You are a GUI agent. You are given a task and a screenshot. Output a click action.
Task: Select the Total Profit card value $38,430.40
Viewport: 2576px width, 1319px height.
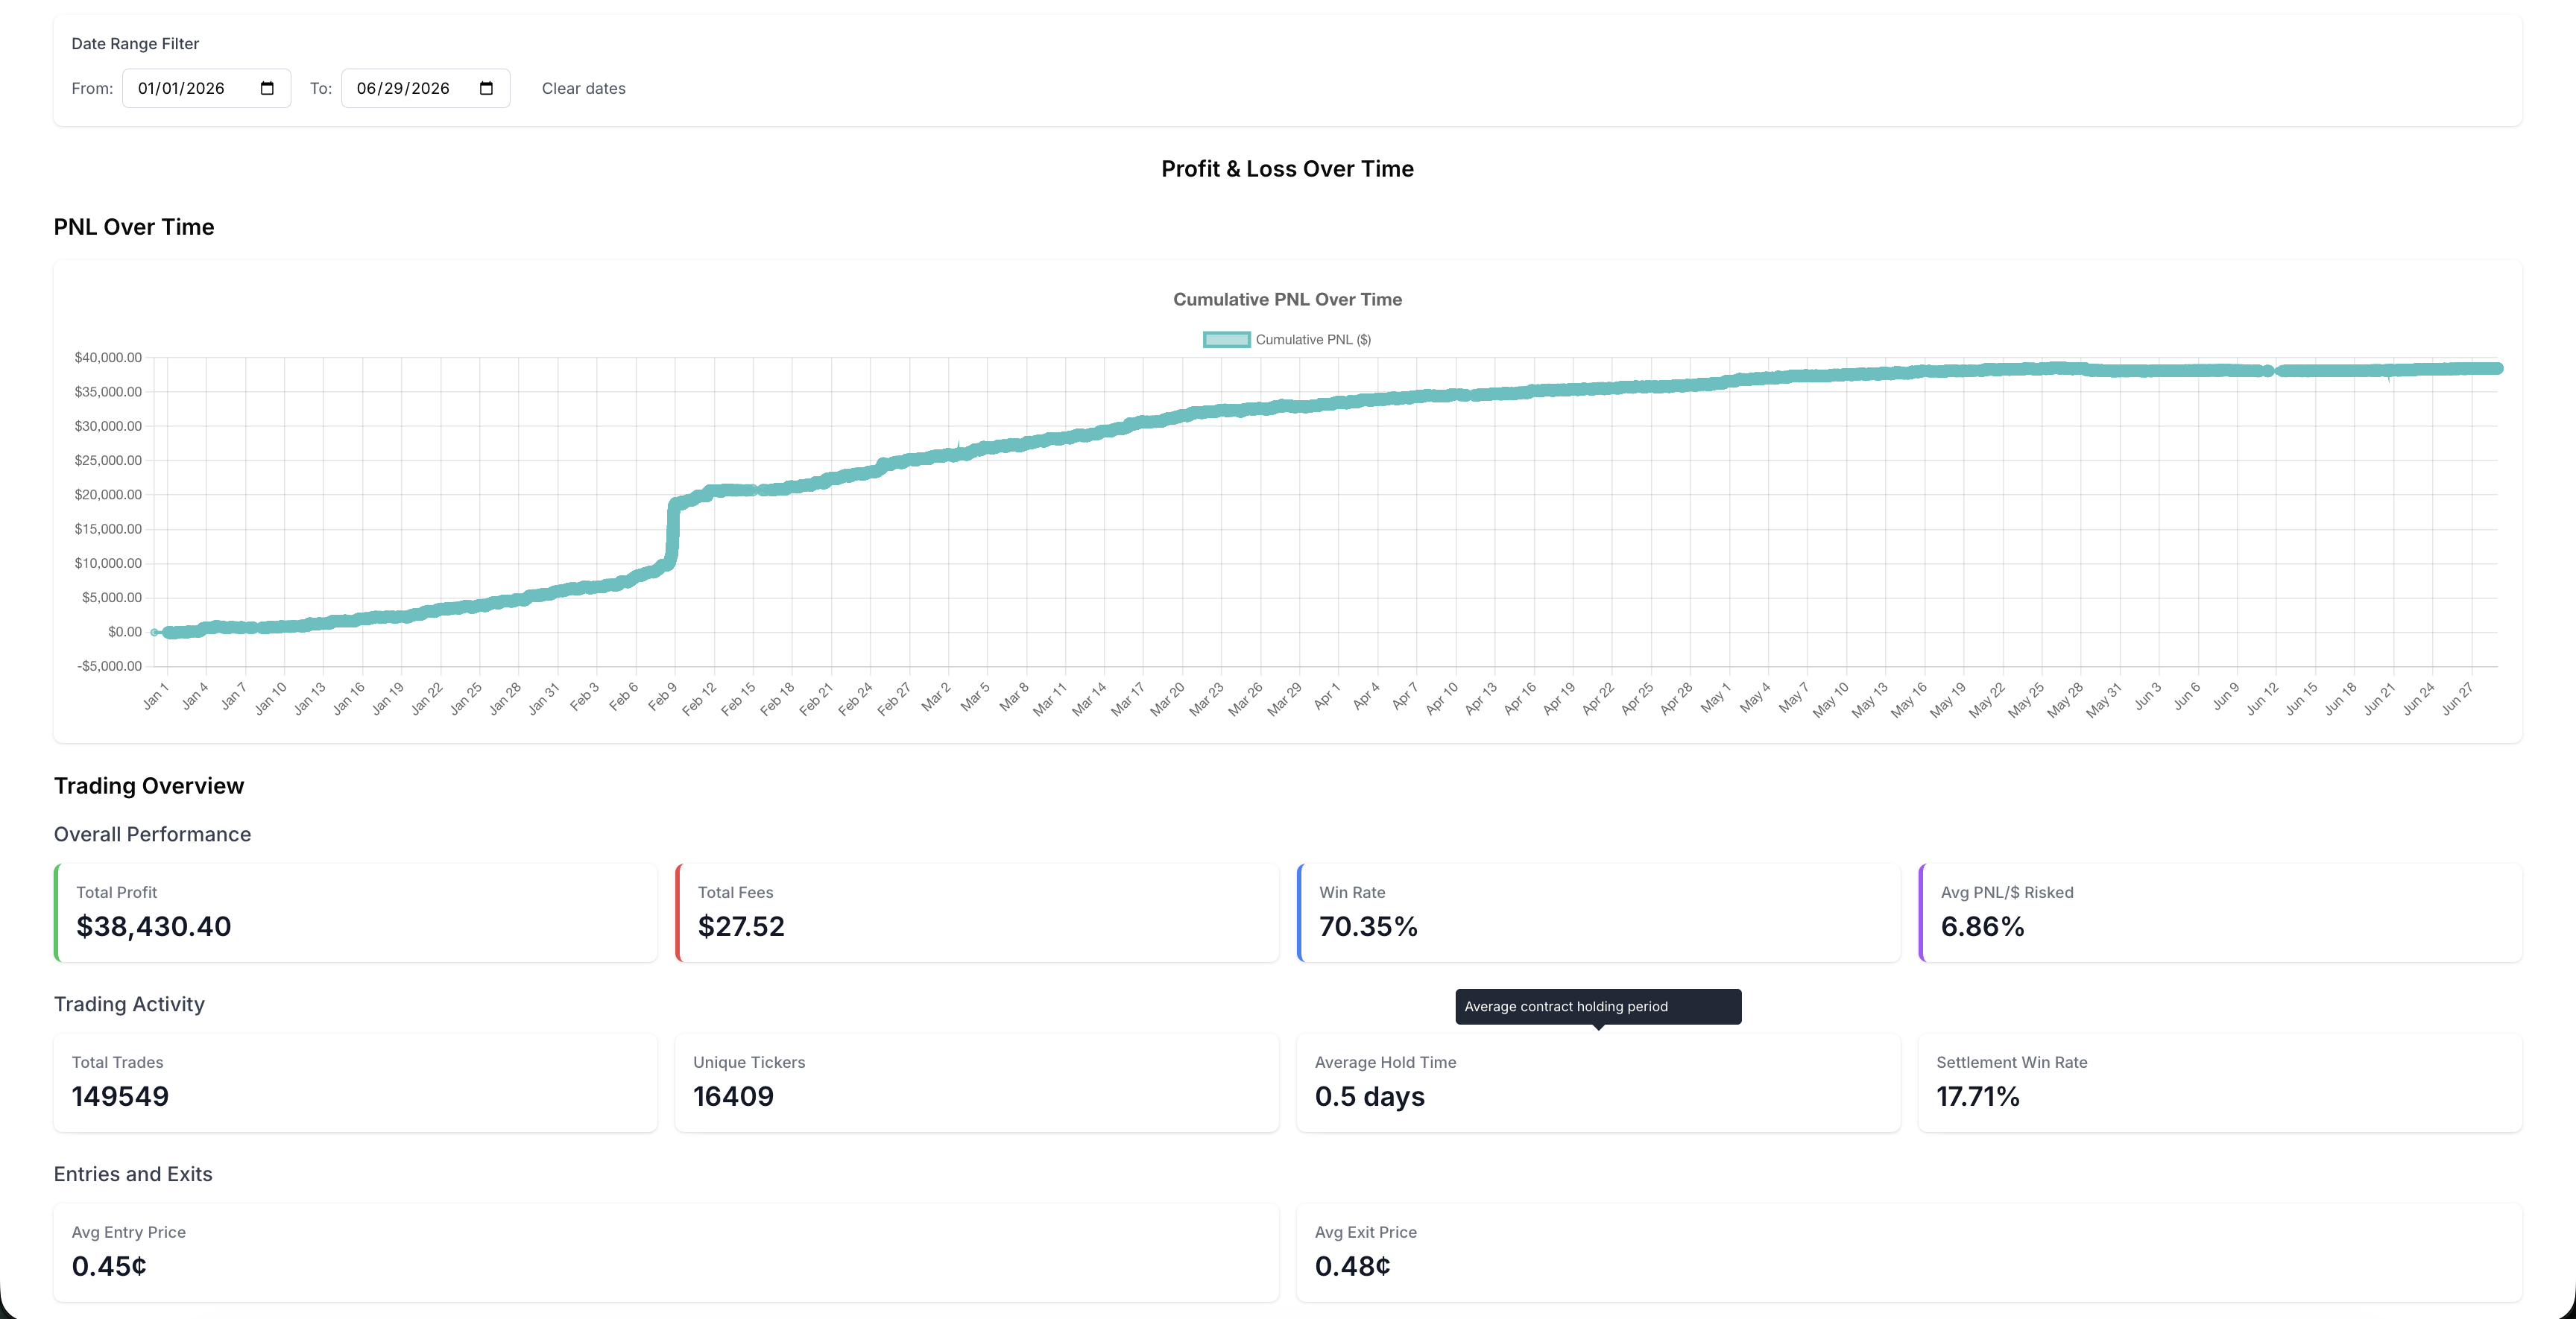click(153, 926)
